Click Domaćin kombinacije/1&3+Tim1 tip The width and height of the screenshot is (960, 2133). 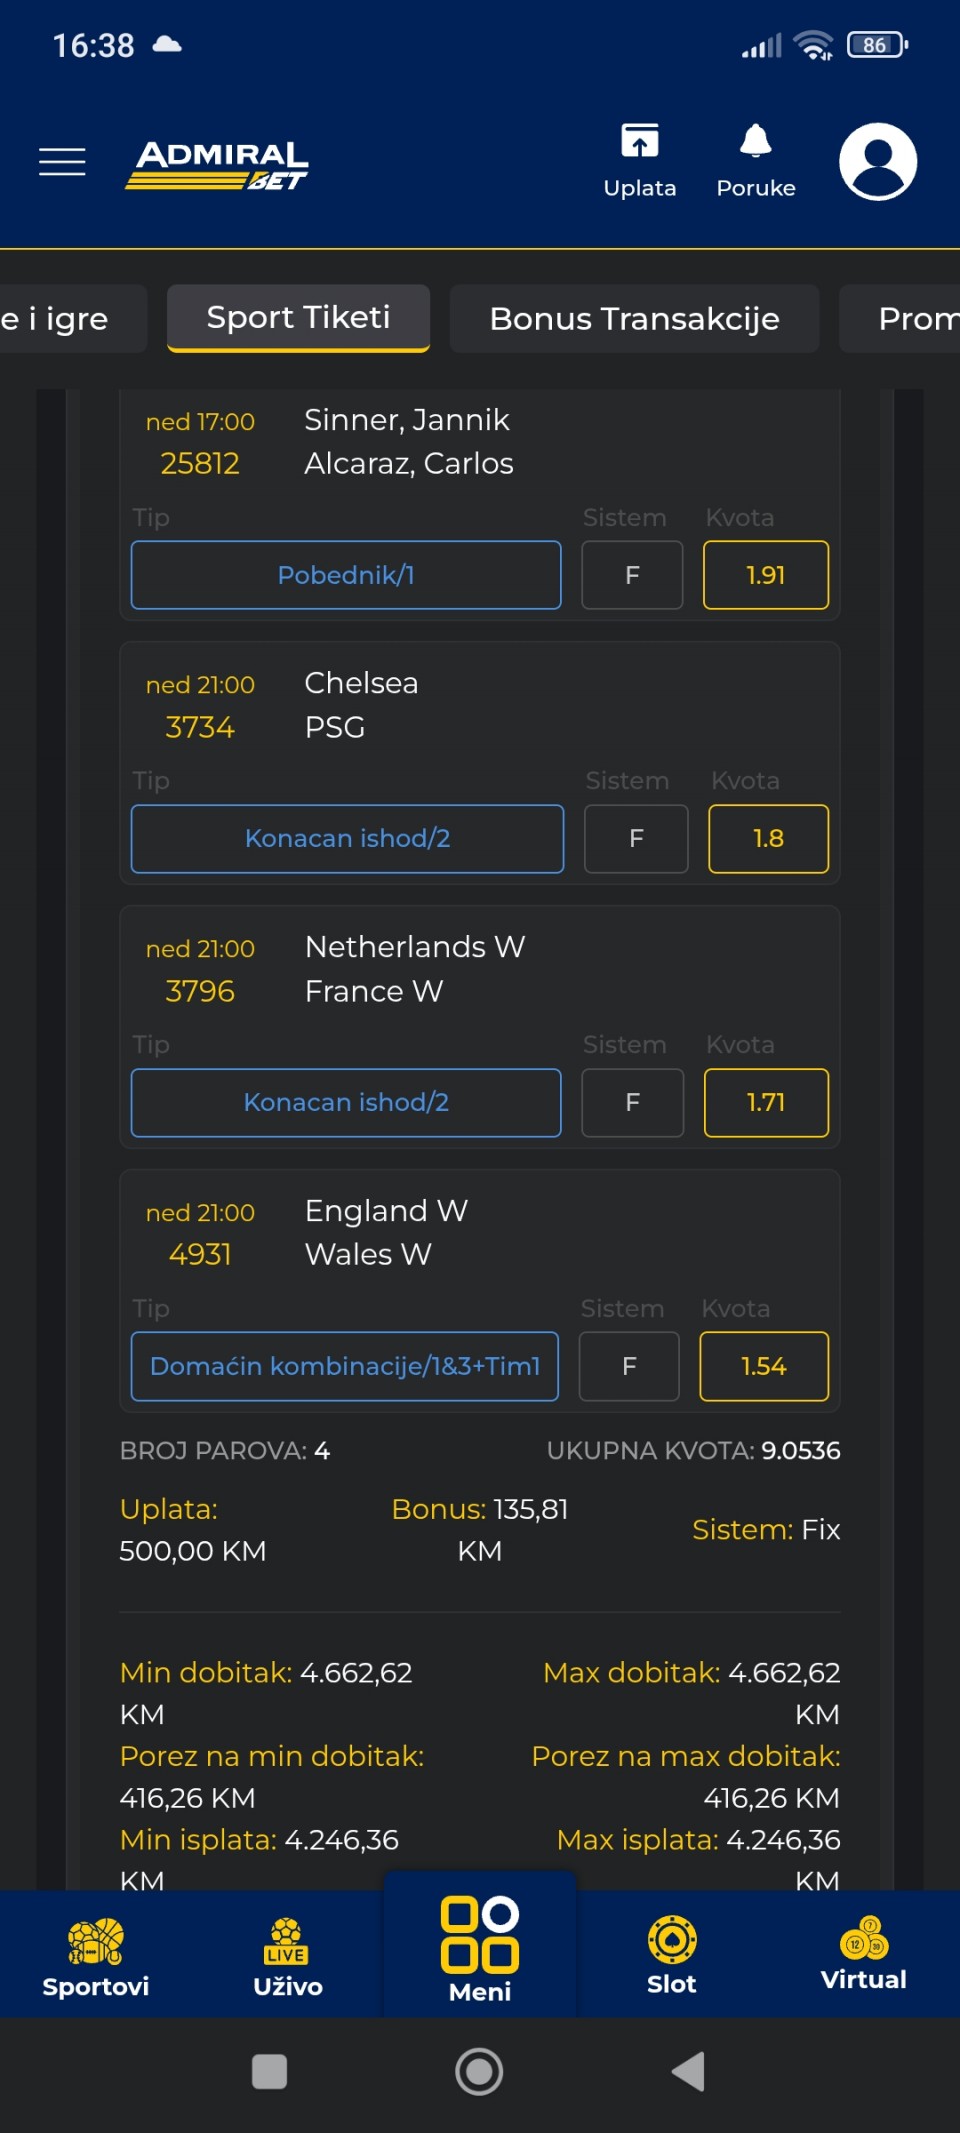[x=345, y=1366]
